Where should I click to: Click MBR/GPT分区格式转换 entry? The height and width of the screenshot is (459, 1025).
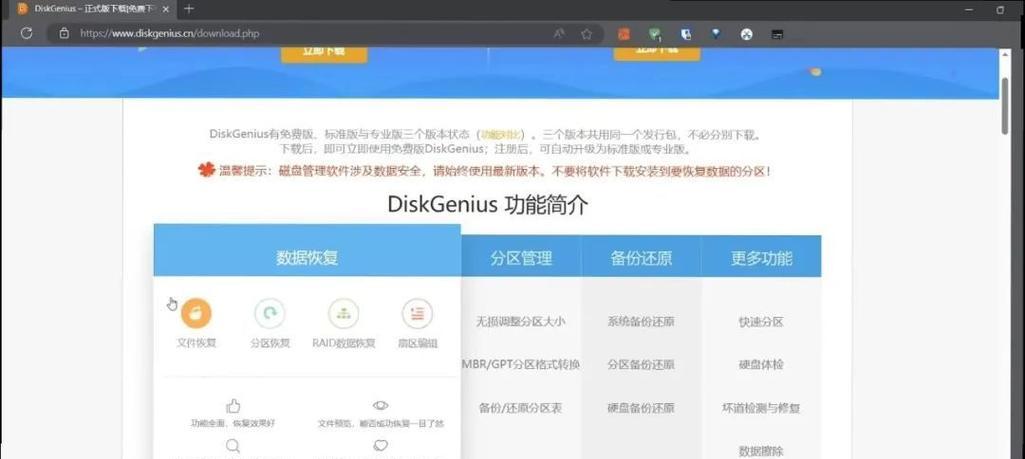pos(522,364)
